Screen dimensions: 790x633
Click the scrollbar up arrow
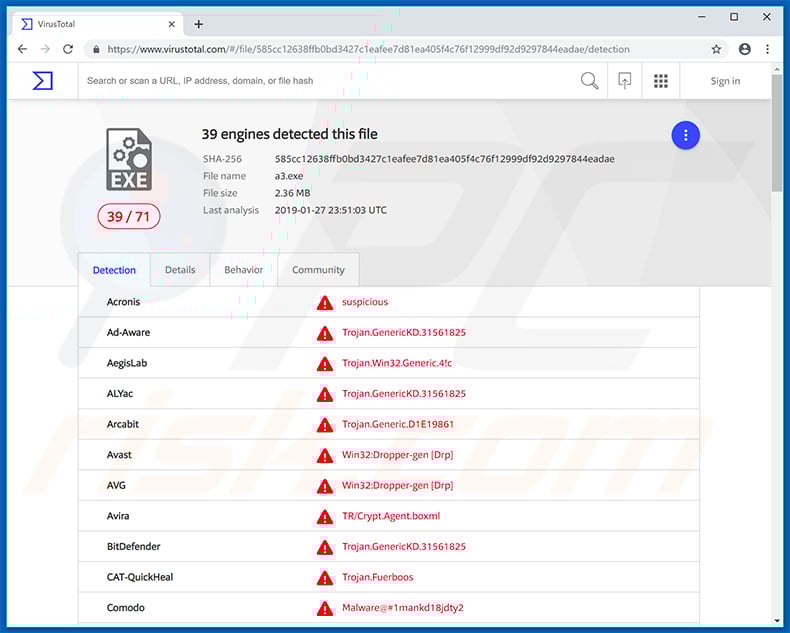tap(777, 68)
